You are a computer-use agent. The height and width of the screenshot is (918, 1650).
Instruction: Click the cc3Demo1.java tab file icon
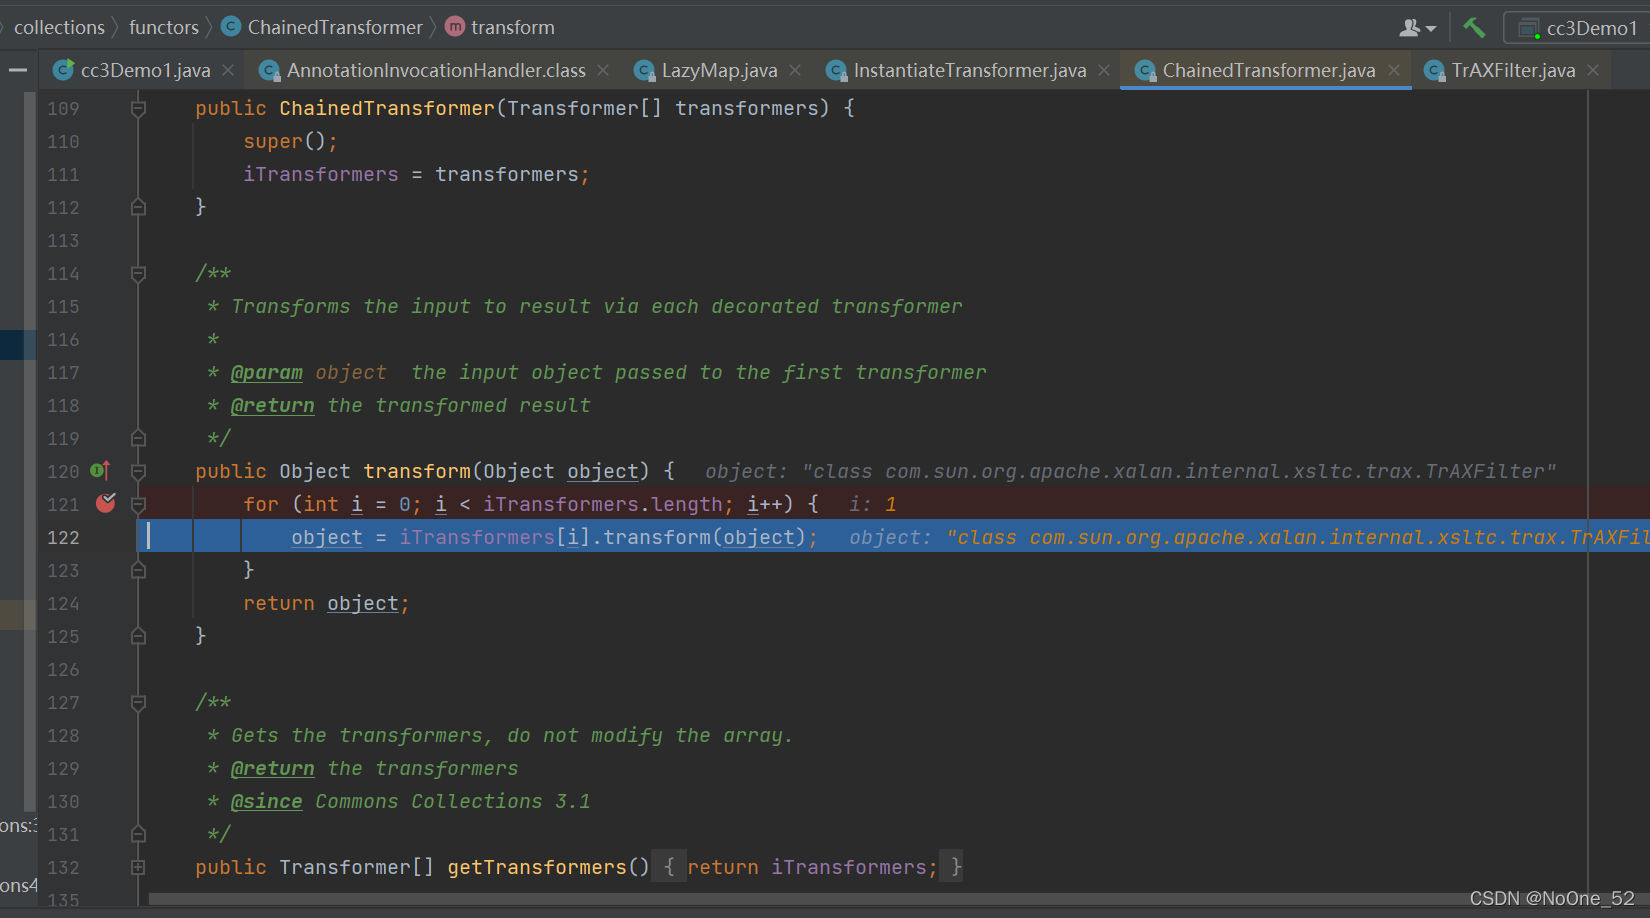coord(64,69)
